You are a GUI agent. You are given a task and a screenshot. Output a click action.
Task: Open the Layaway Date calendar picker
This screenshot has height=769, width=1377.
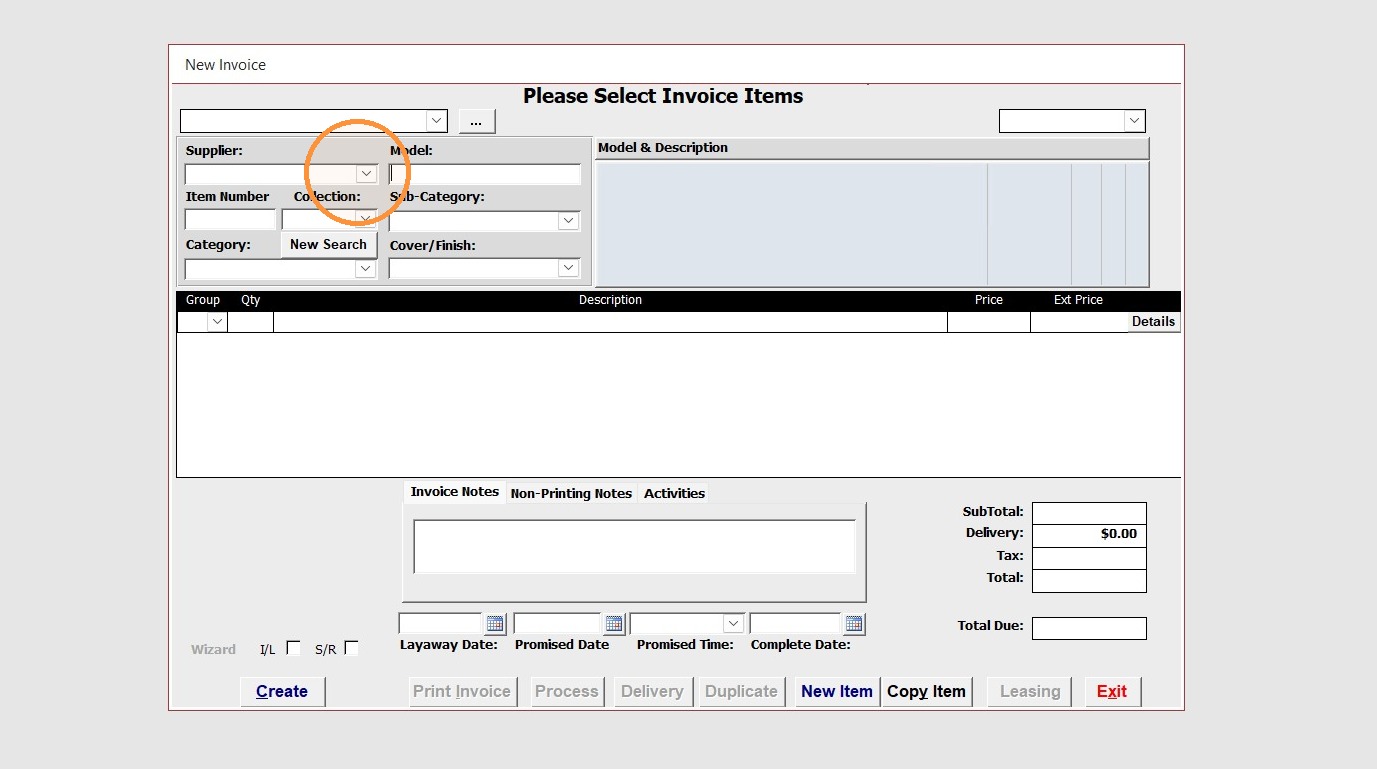[x=495, y=624]
